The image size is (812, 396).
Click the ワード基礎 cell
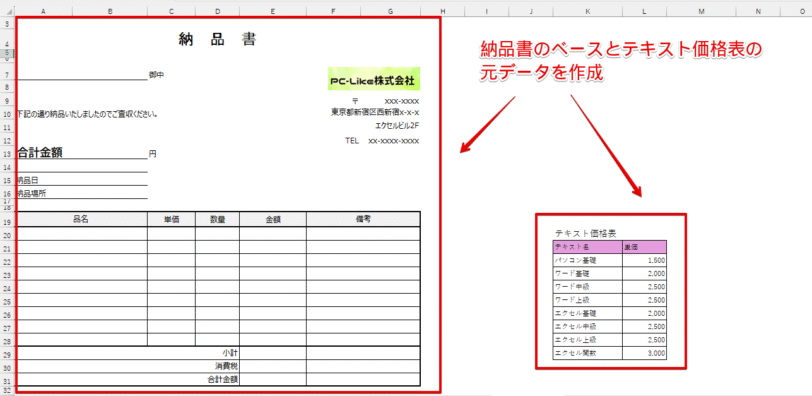point(587,273)
